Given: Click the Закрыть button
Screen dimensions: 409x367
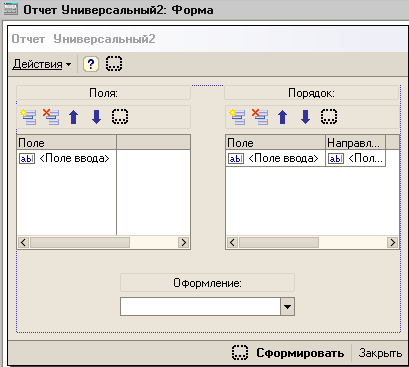Looking at the screenshot, I should point(380,353).
